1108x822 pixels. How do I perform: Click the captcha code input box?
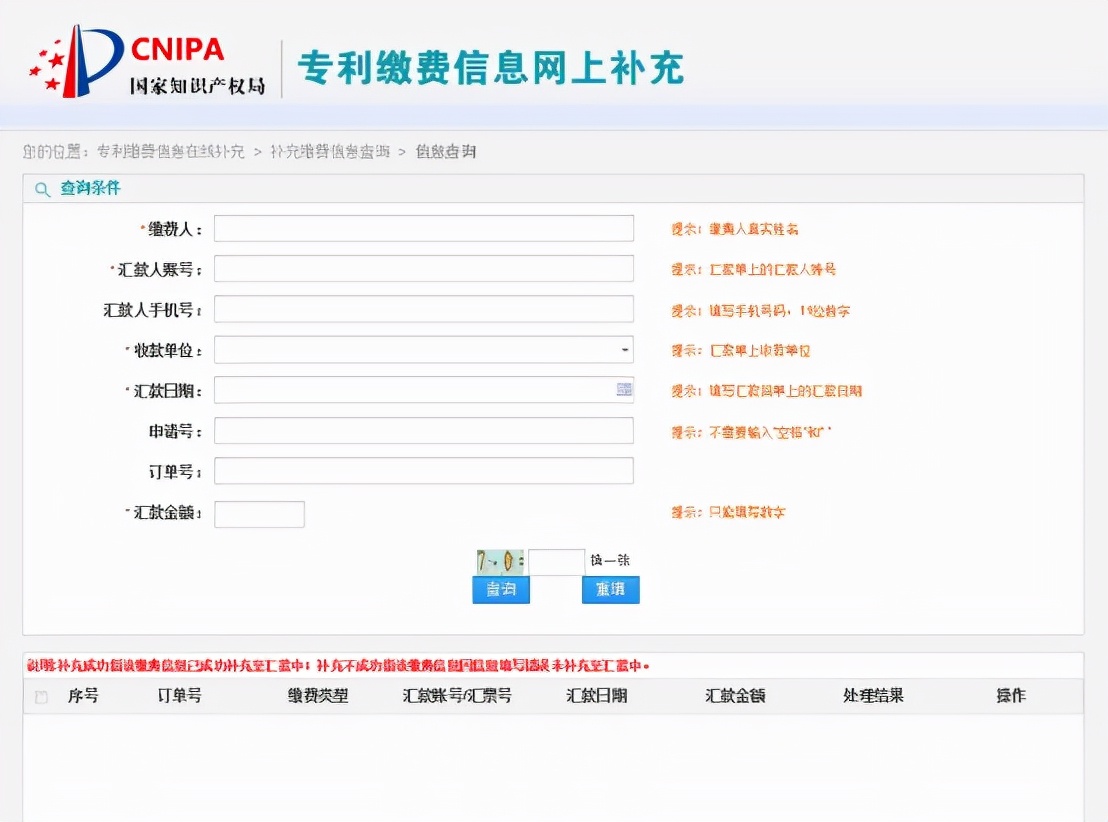pos(557,562)
